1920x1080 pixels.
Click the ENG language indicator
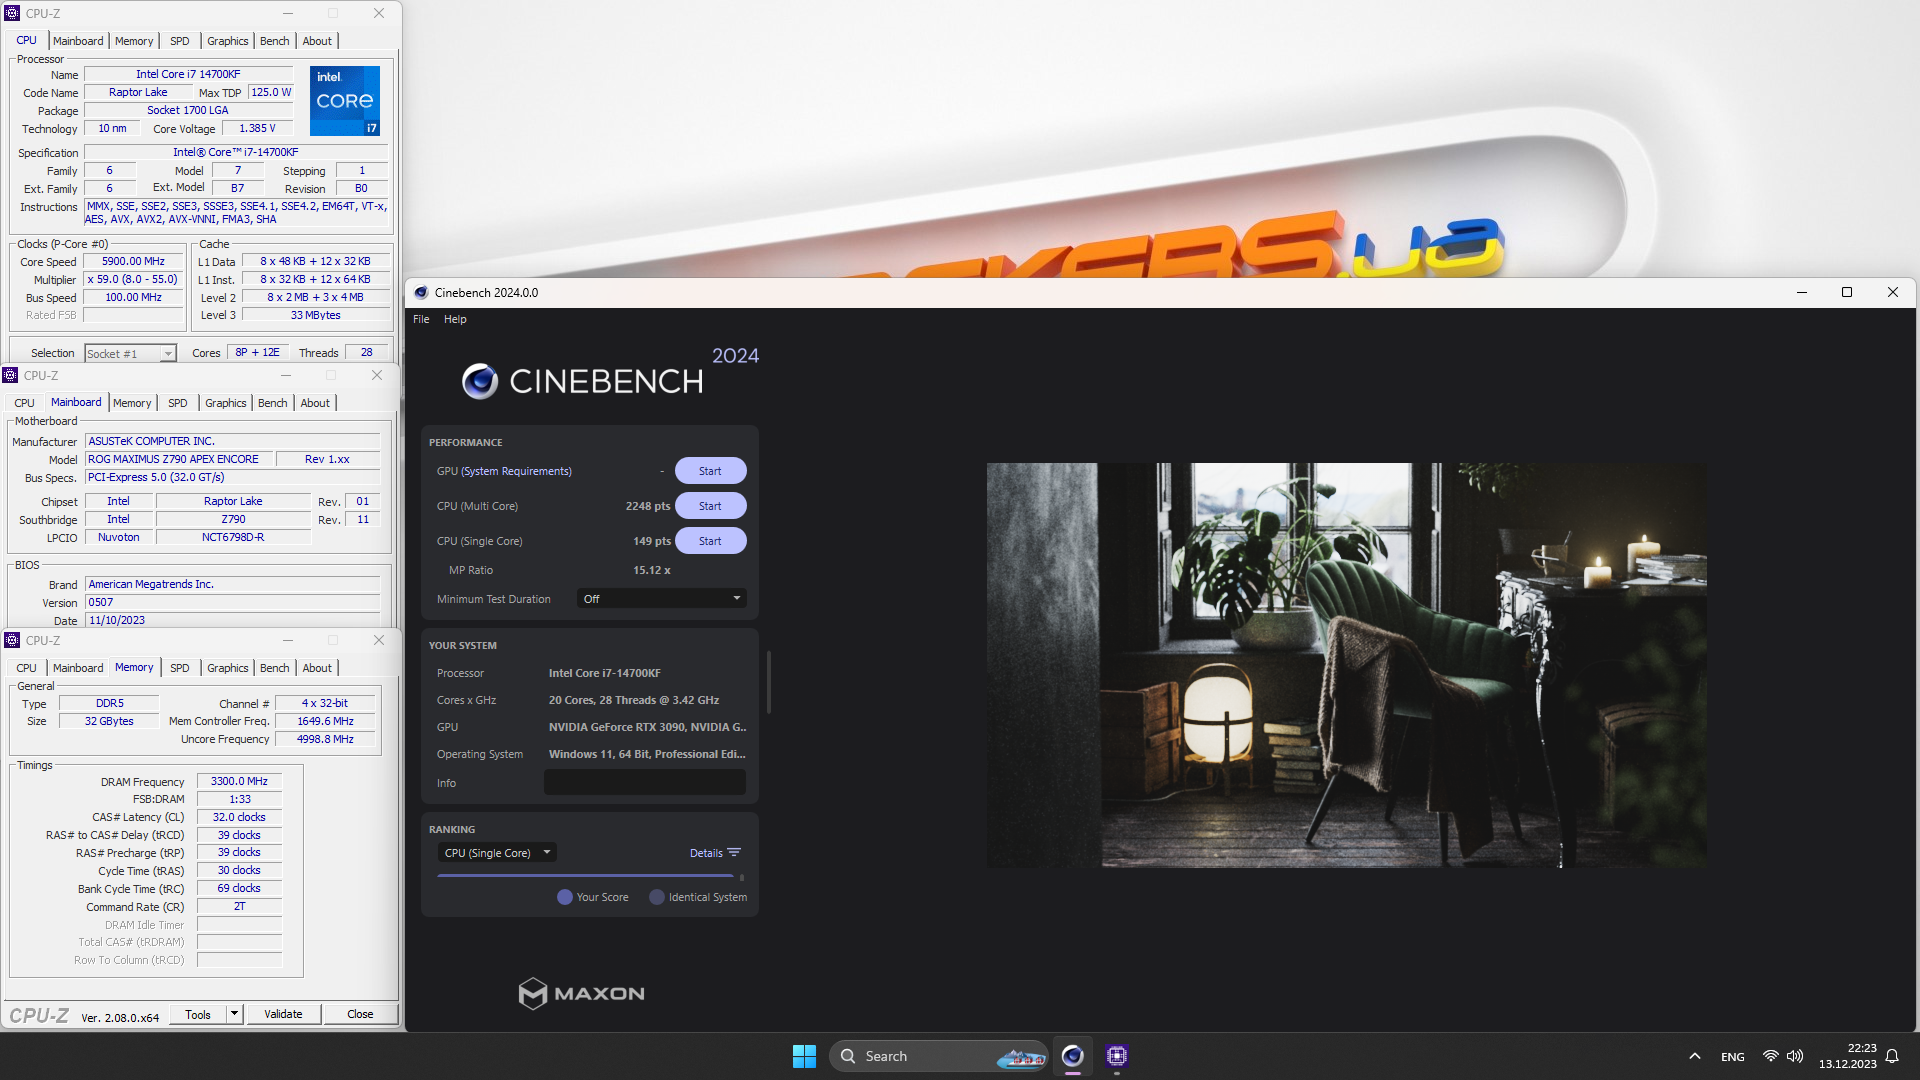pos(1733,1057)
